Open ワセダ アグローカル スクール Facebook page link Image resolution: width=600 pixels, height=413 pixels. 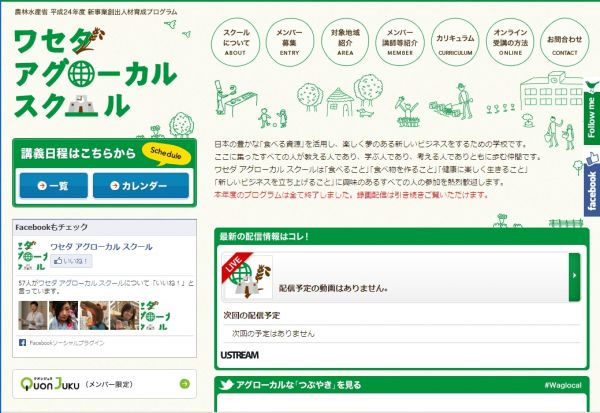101,247
